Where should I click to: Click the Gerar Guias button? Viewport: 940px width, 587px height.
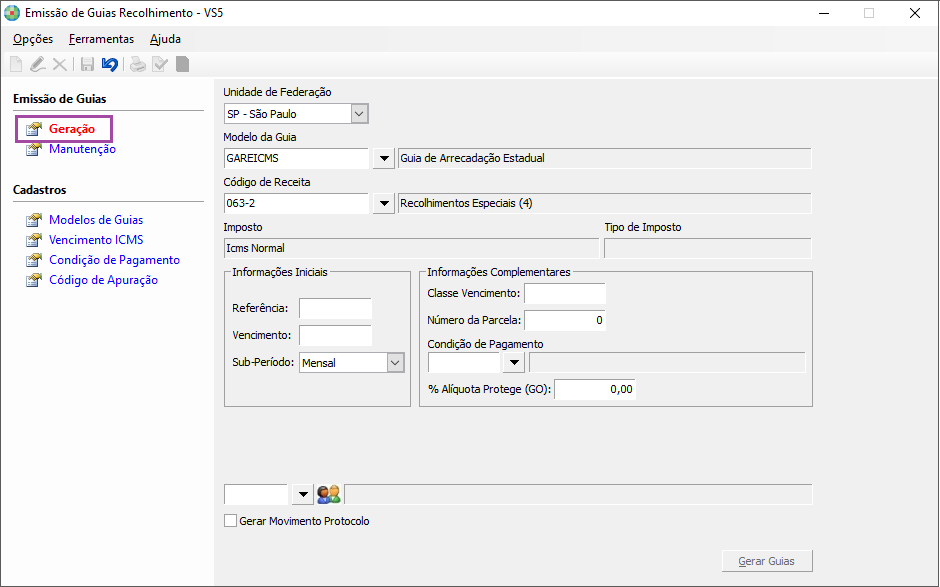(x=767, y=561)
